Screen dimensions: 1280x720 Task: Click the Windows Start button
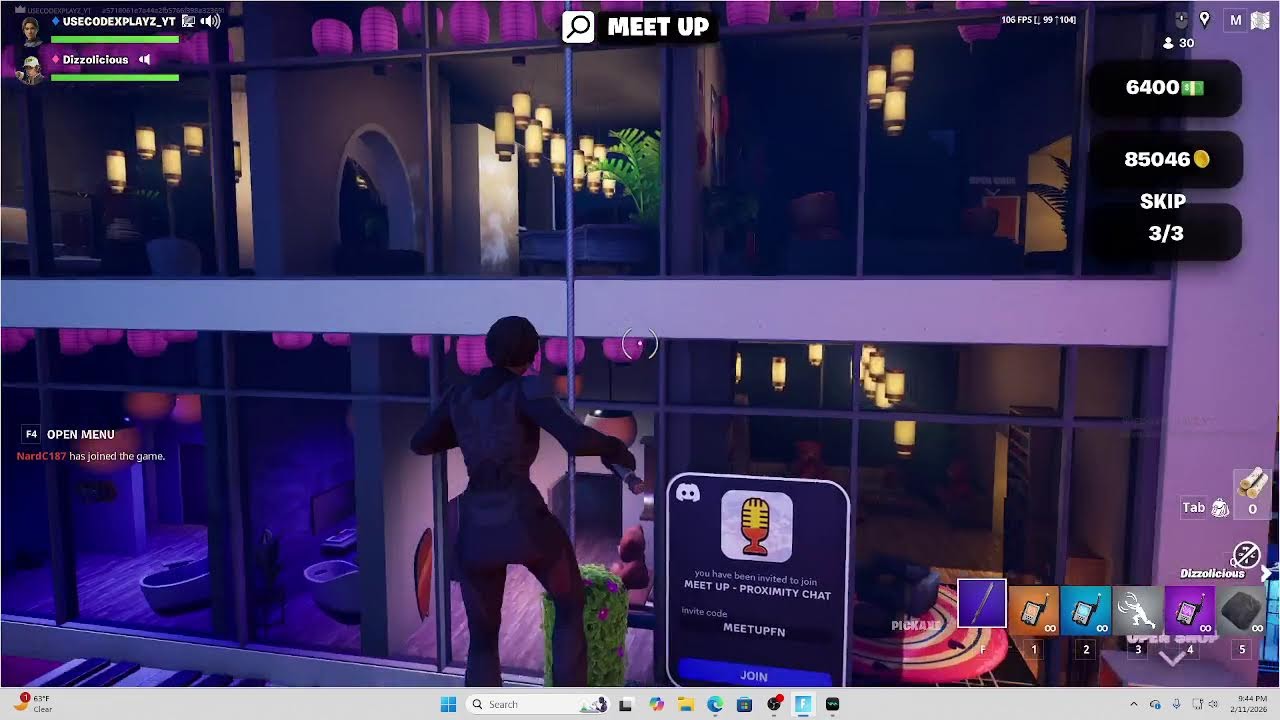pos(448,704)
